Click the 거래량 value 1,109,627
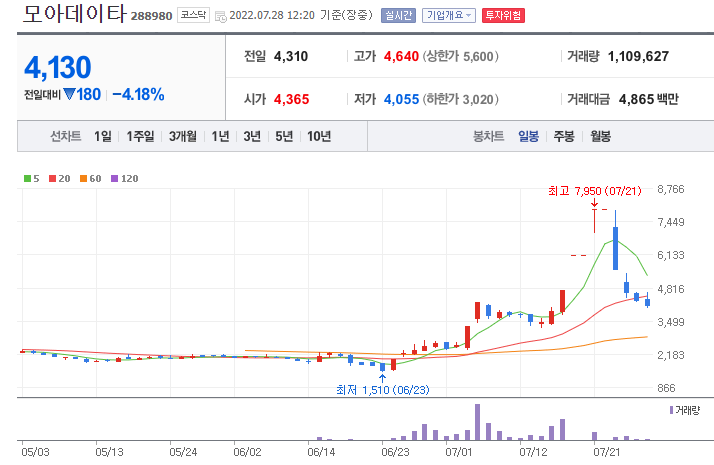This screenshot has height=465, width=714. [x=638, y=56]
